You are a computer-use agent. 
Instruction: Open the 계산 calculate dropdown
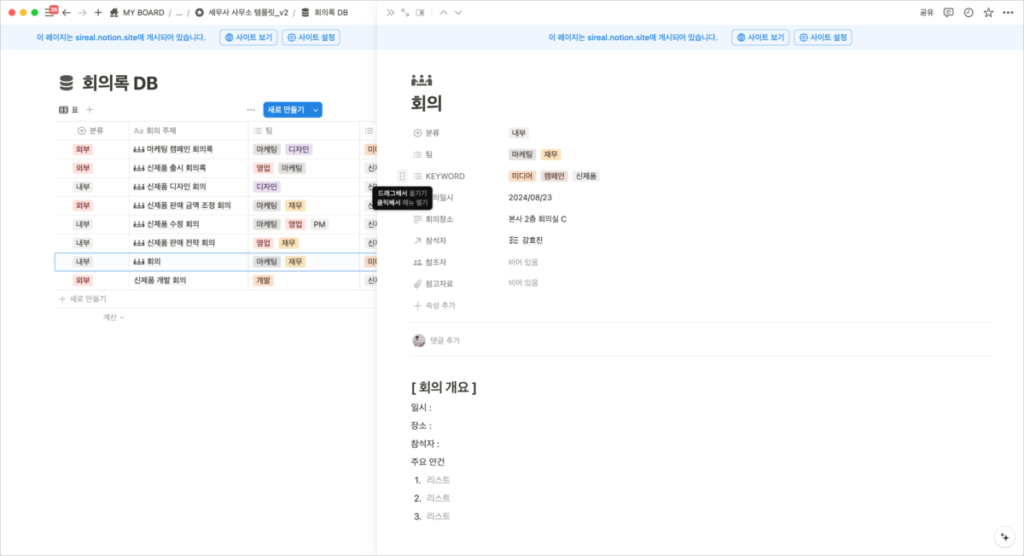[114, 318]
